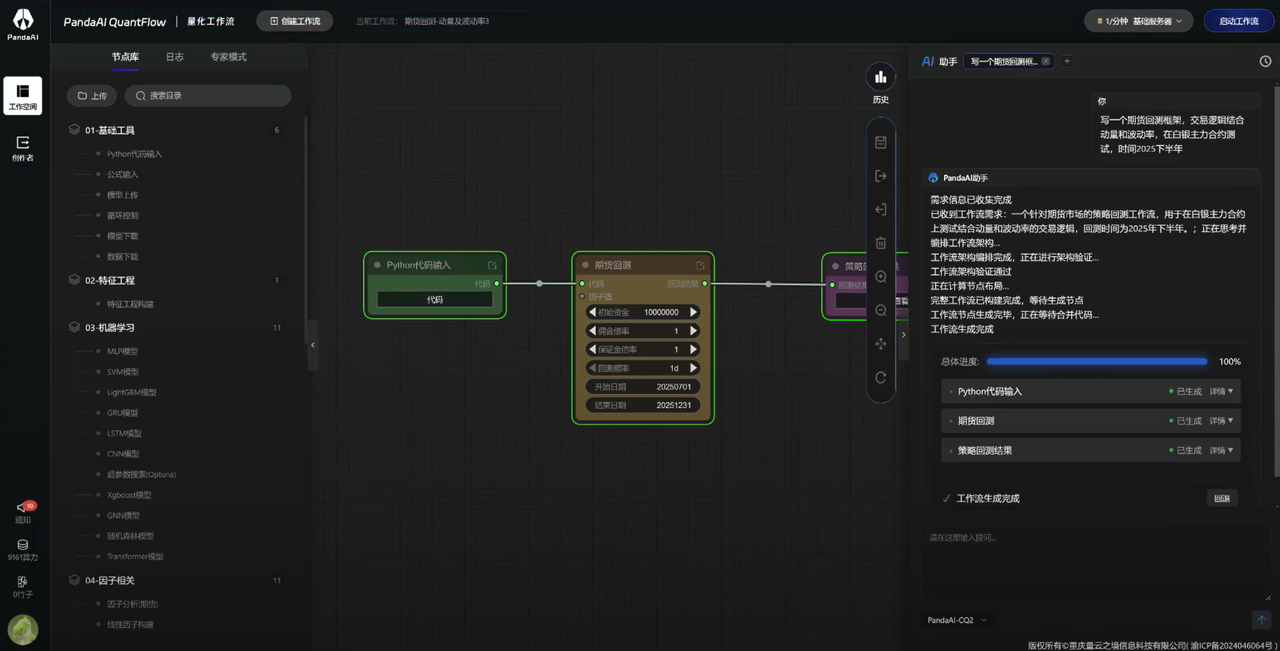This screenshot has height=651, width=1280.
Task: Select LightGBM模型 in node library
Action: point(131,392)
